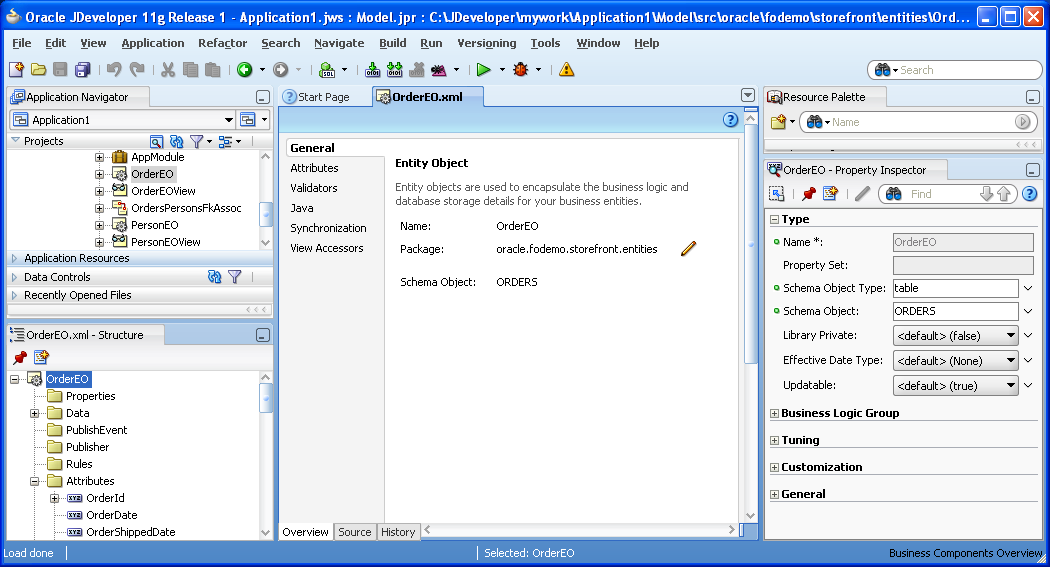Expand the Customization section
The height and width of the screenshot is (567, 1050).
(x=775, y=467)
